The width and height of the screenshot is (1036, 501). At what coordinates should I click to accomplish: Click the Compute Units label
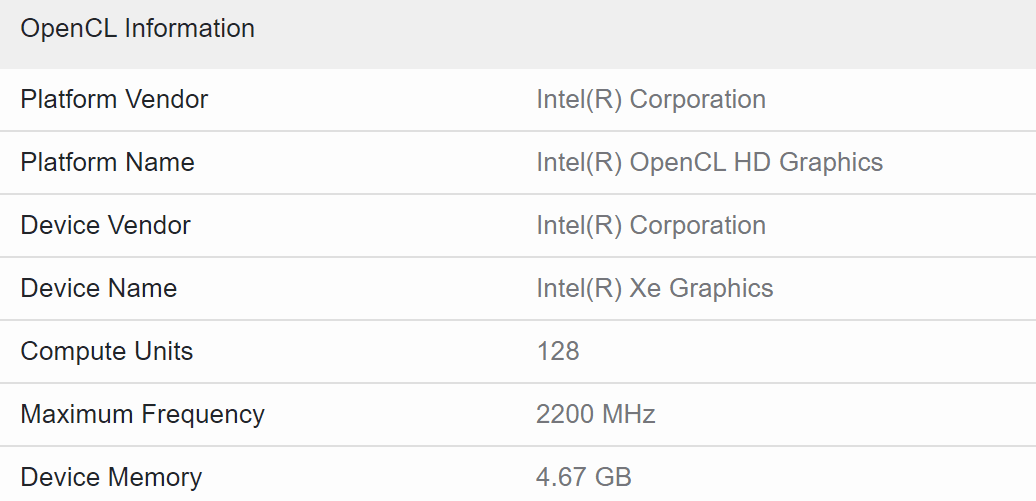(x=106, y=352)
